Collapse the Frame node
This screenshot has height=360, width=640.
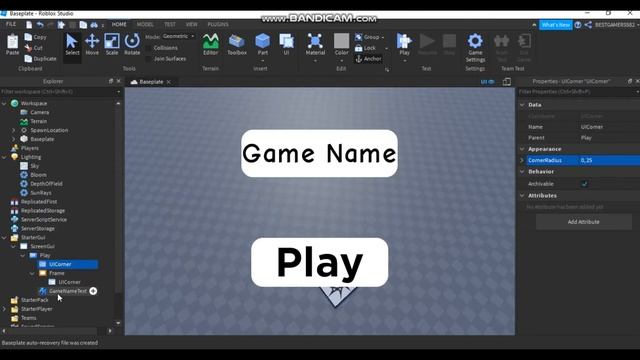click(32, 273)
